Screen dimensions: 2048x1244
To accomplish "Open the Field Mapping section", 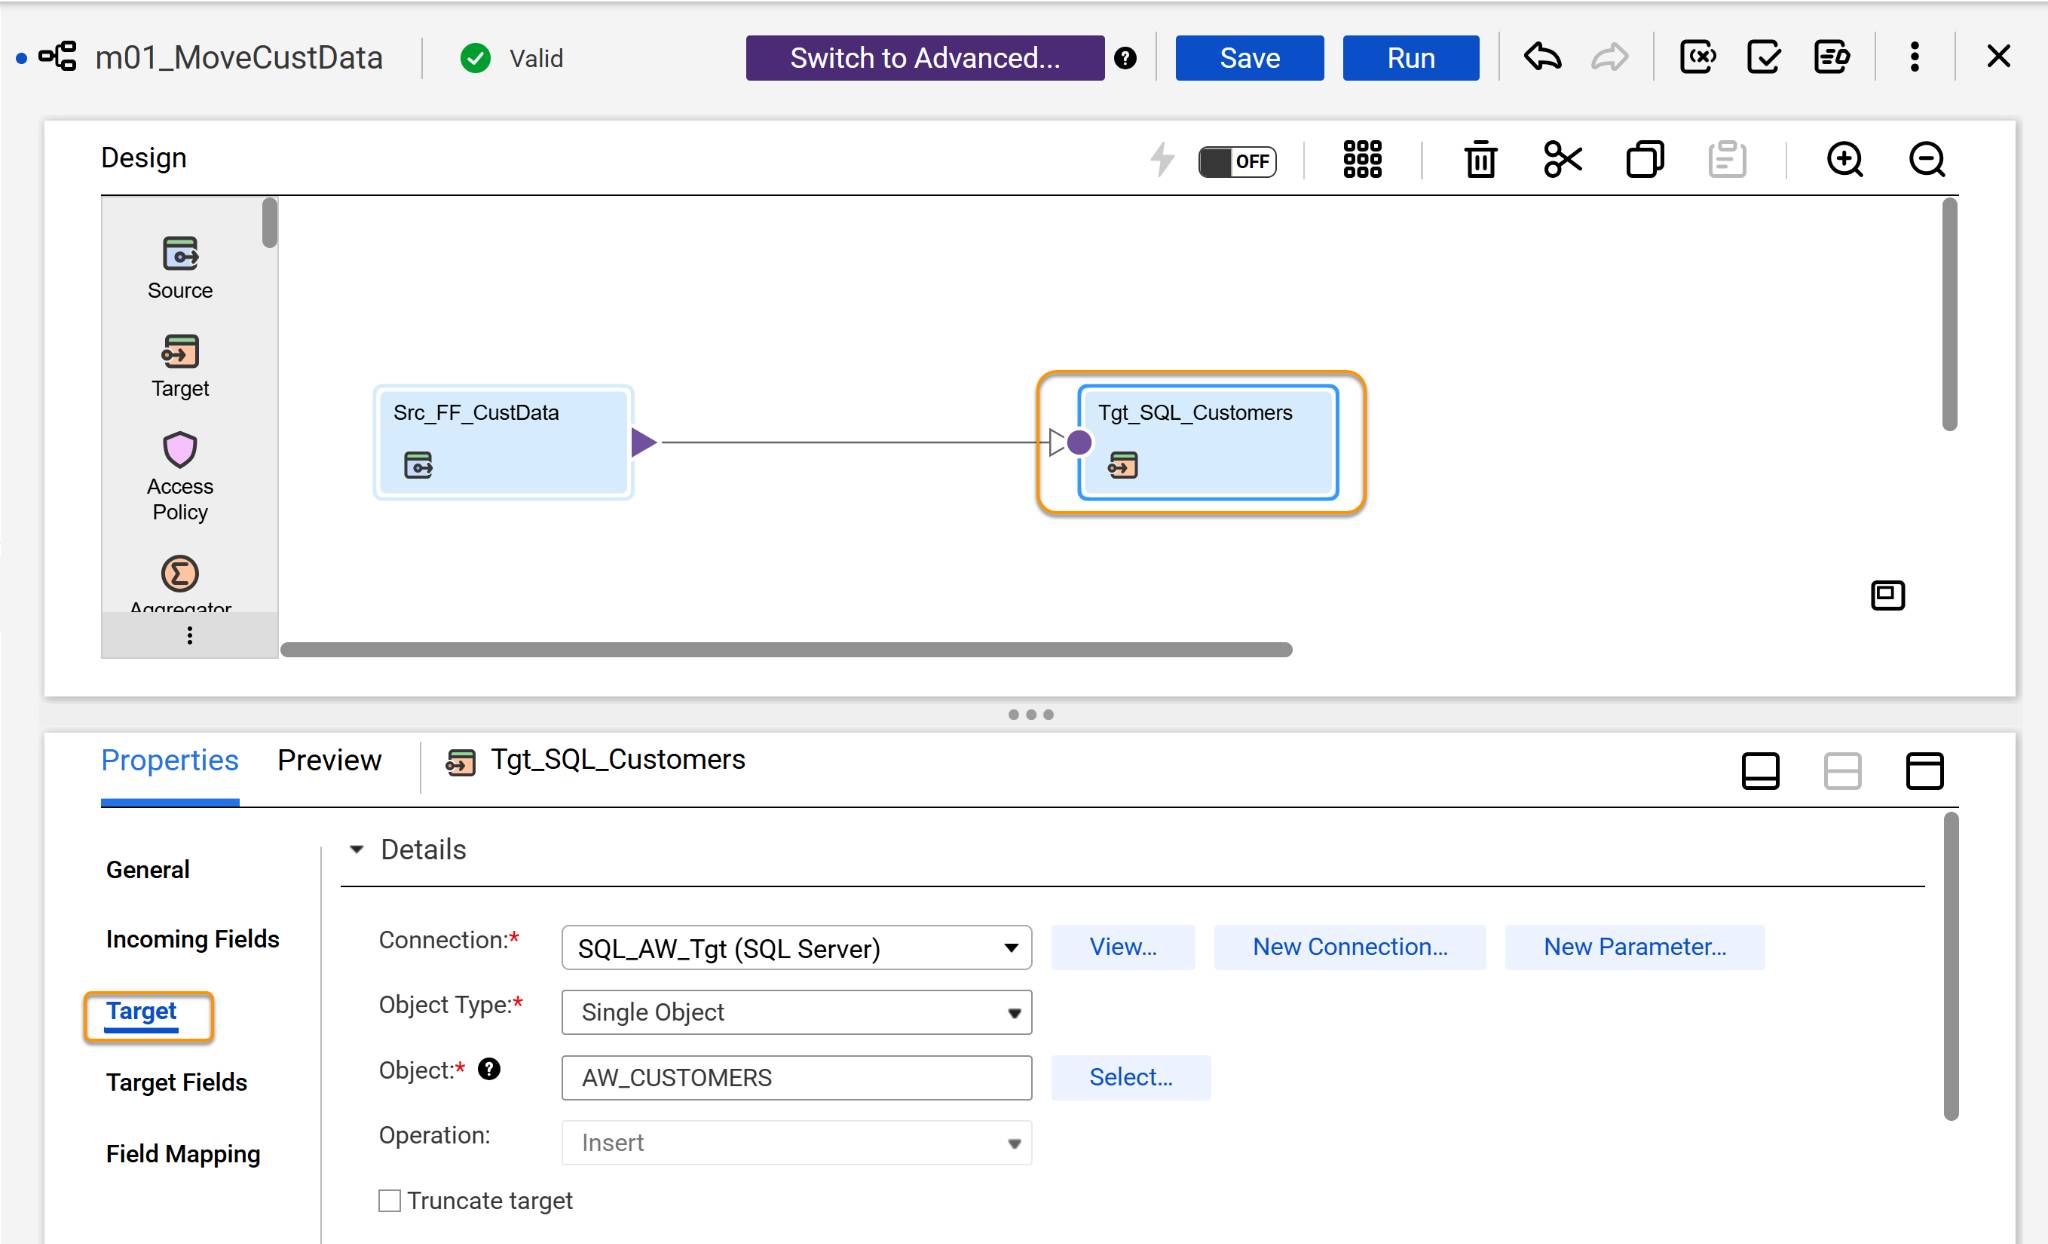I will (x=183, y=1154).
